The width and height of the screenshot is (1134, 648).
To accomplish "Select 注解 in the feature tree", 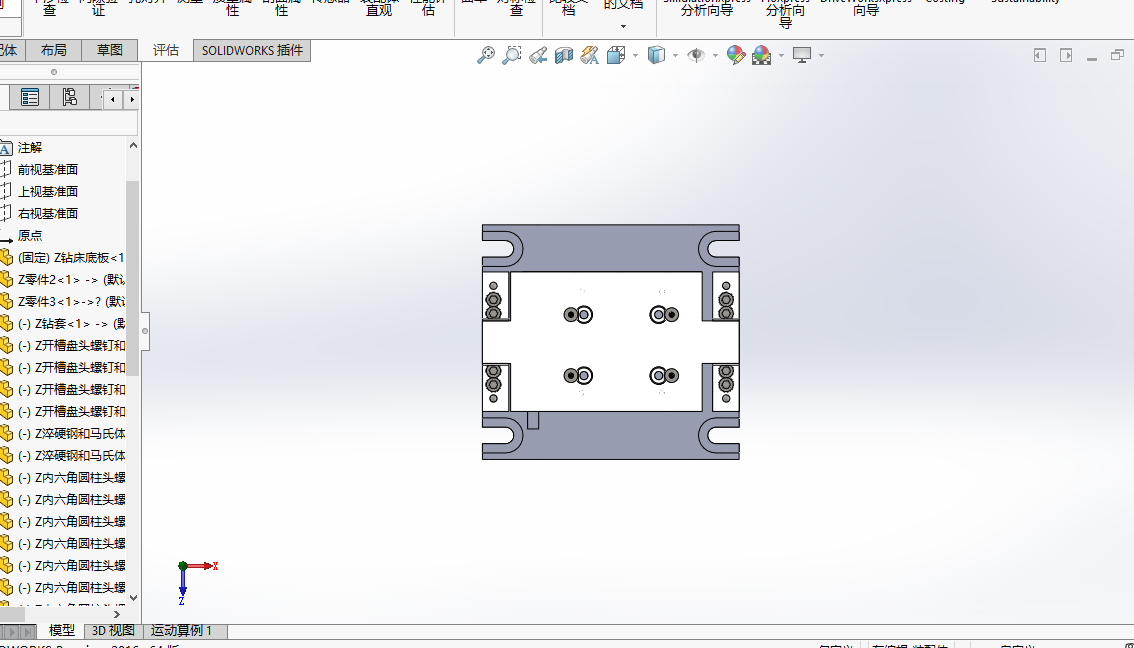I will (30, 148).
